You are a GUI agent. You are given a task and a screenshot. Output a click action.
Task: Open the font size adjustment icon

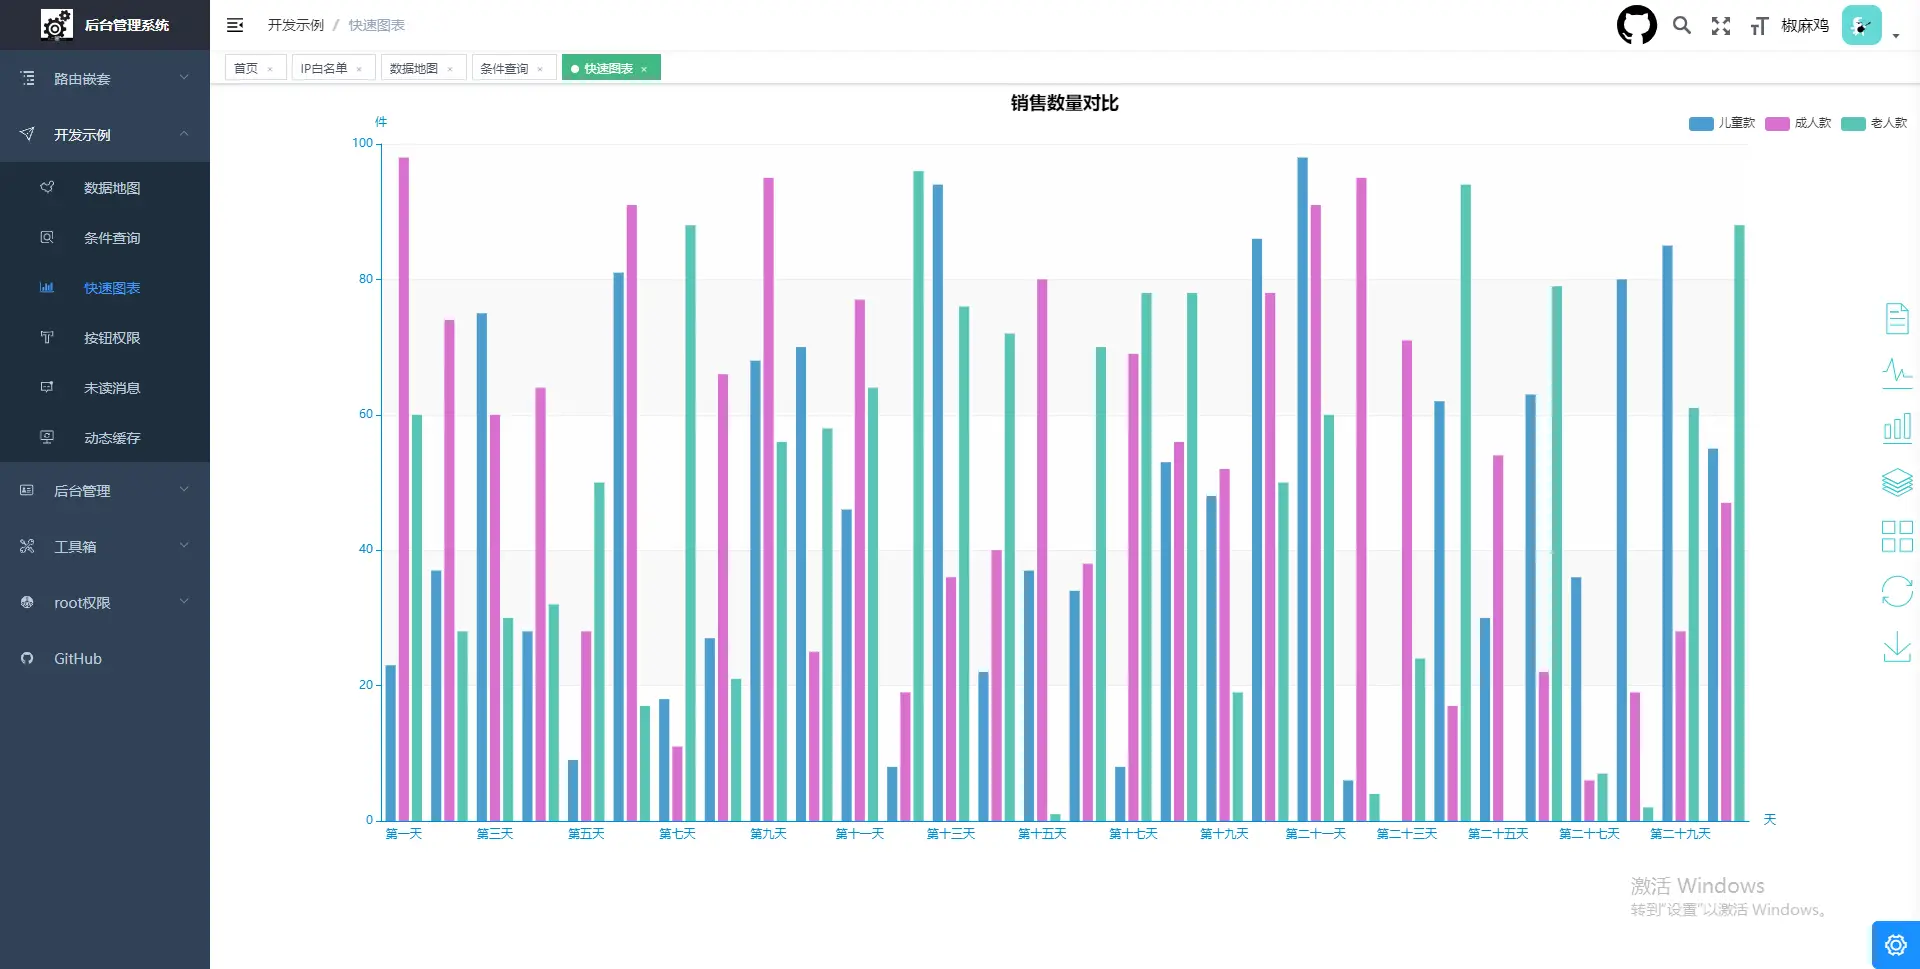click(1759, 26)
